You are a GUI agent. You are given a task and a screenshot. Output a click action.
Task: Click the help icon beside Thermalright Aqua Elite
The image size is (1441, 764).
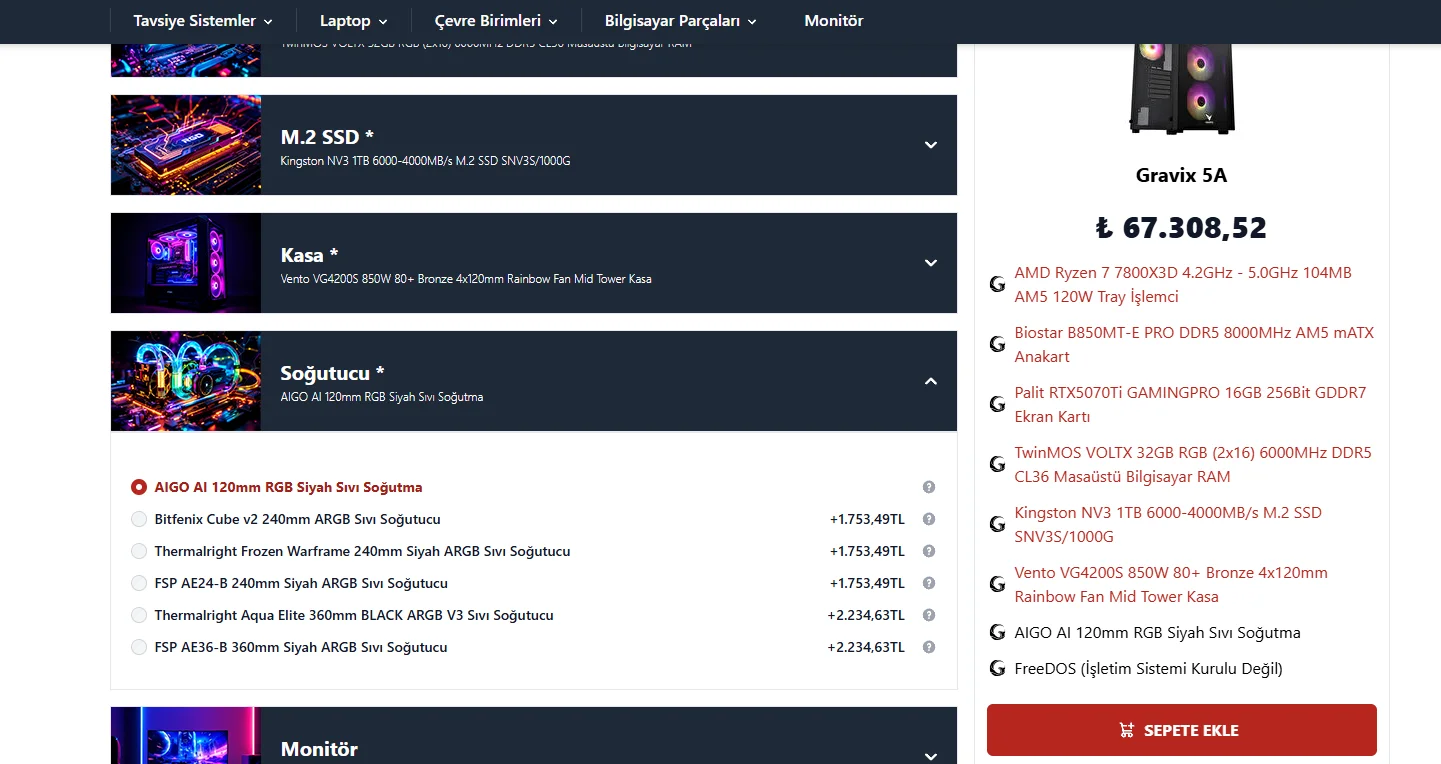(x=928, y=615)
